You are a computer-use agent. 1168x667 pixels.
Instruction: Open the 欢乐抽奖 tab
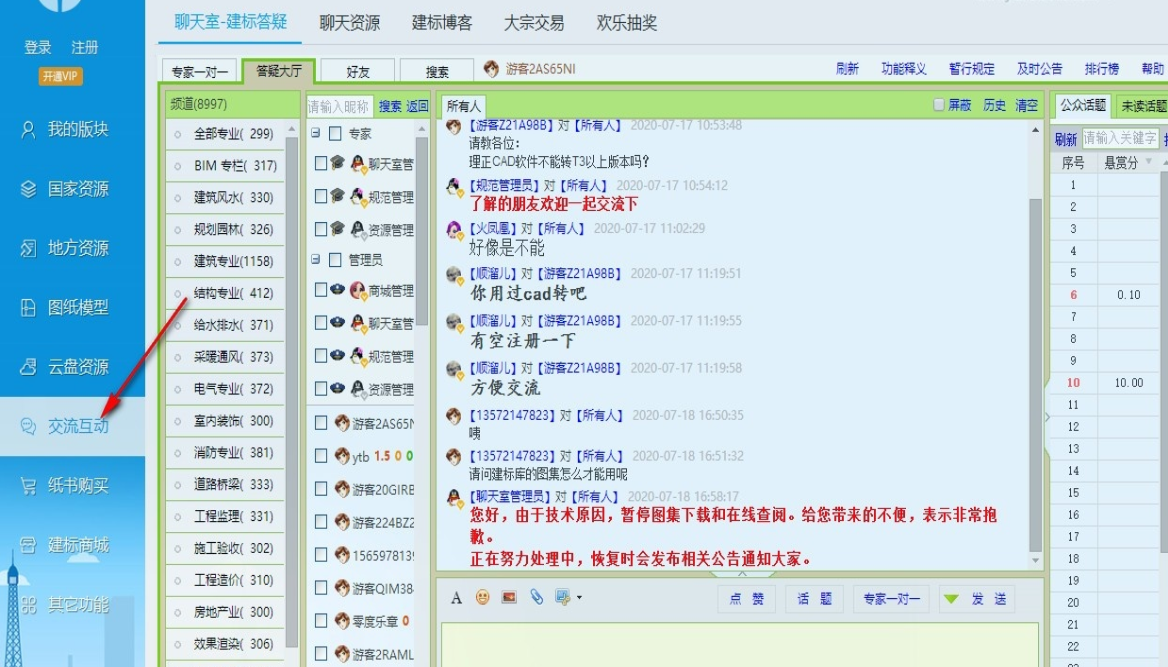pos(626,22)
